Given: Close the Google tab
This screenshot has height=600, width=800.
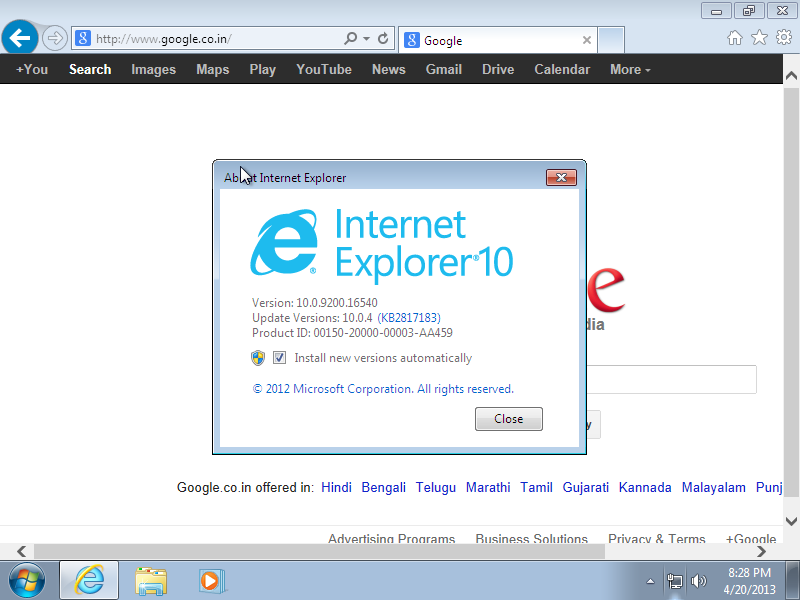Looking at the screenshot, I should [x=587, y=40].
